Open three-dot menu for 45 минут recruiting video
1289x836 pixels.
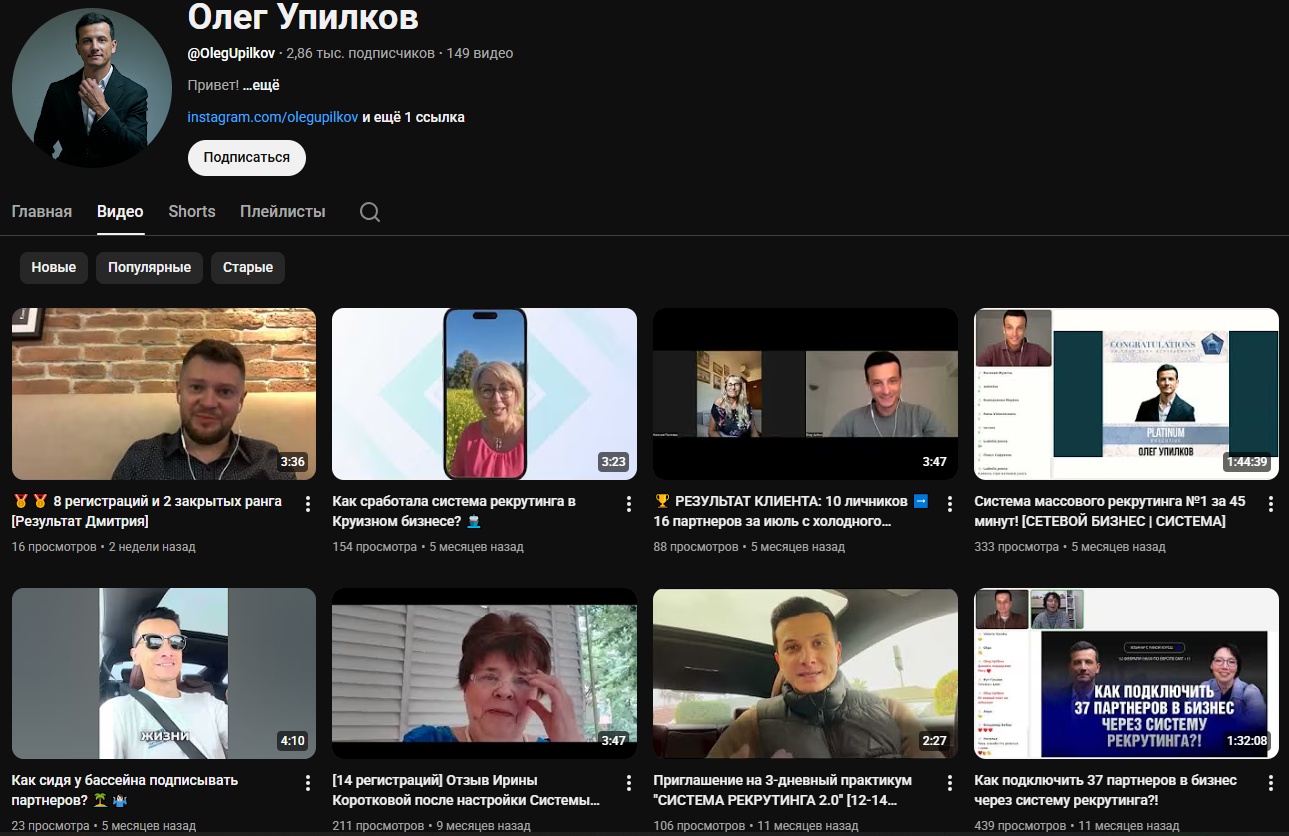[x=1271, y=503]
